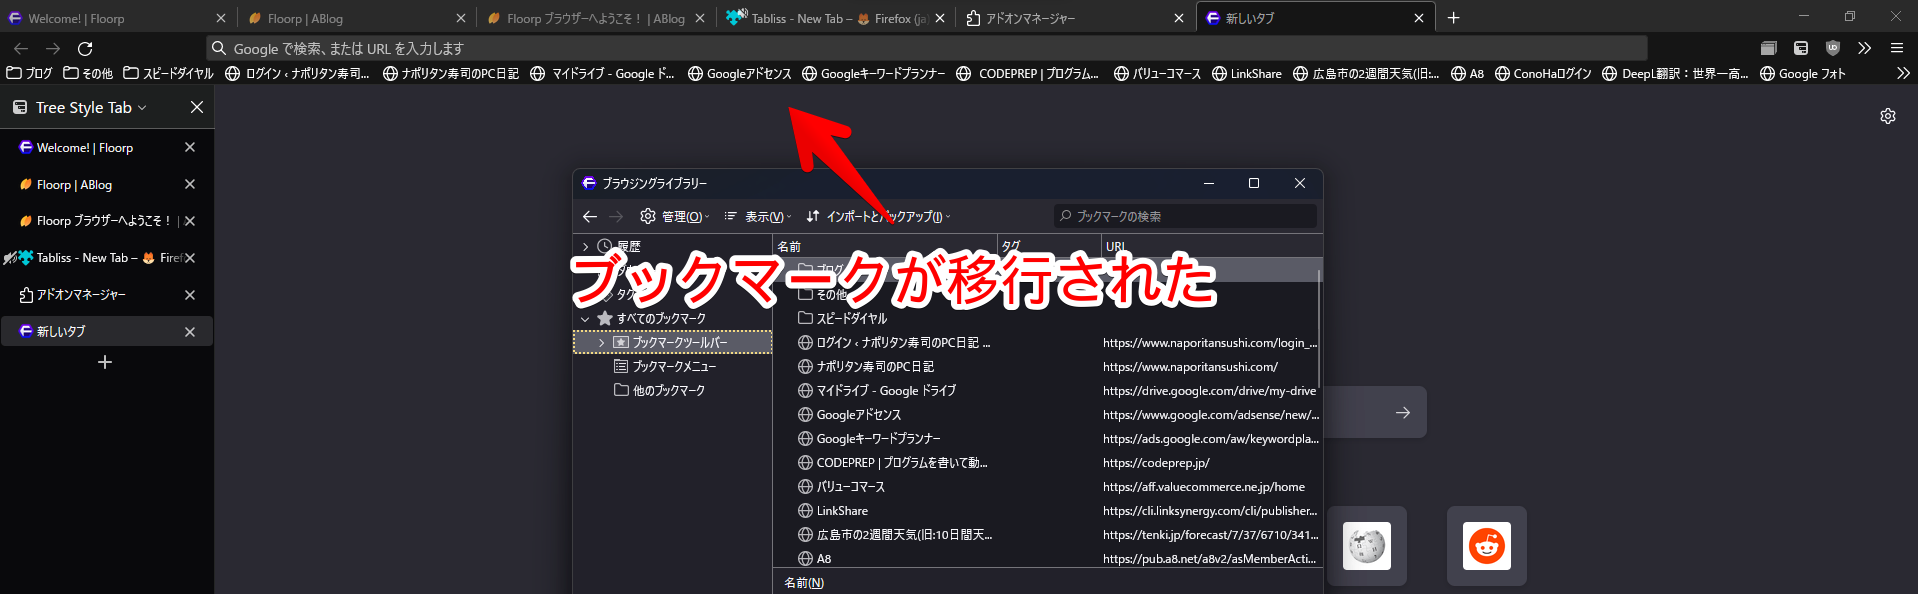The width and height of the screenshot is (1918, 594).
Task: Open the Google フォト toolbar bookmark
Action: tap(1803, 73)
